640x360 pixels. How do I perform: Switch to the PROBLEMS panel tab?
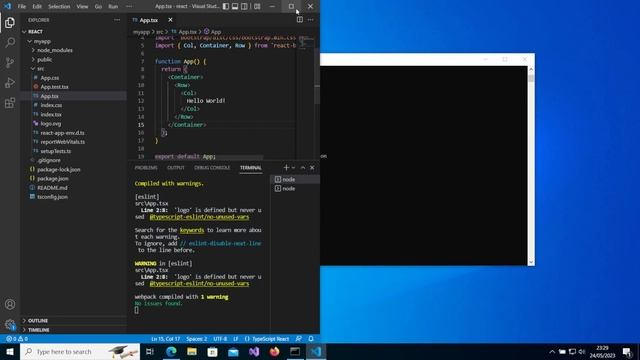click(146, 168)
